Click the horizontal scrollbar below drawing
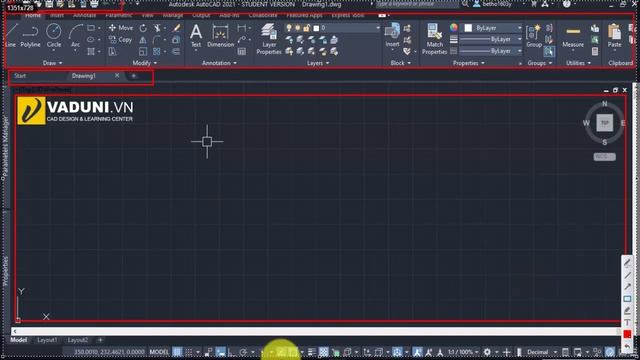The width and height of the screenshot is (640, 360). (317, 331)
